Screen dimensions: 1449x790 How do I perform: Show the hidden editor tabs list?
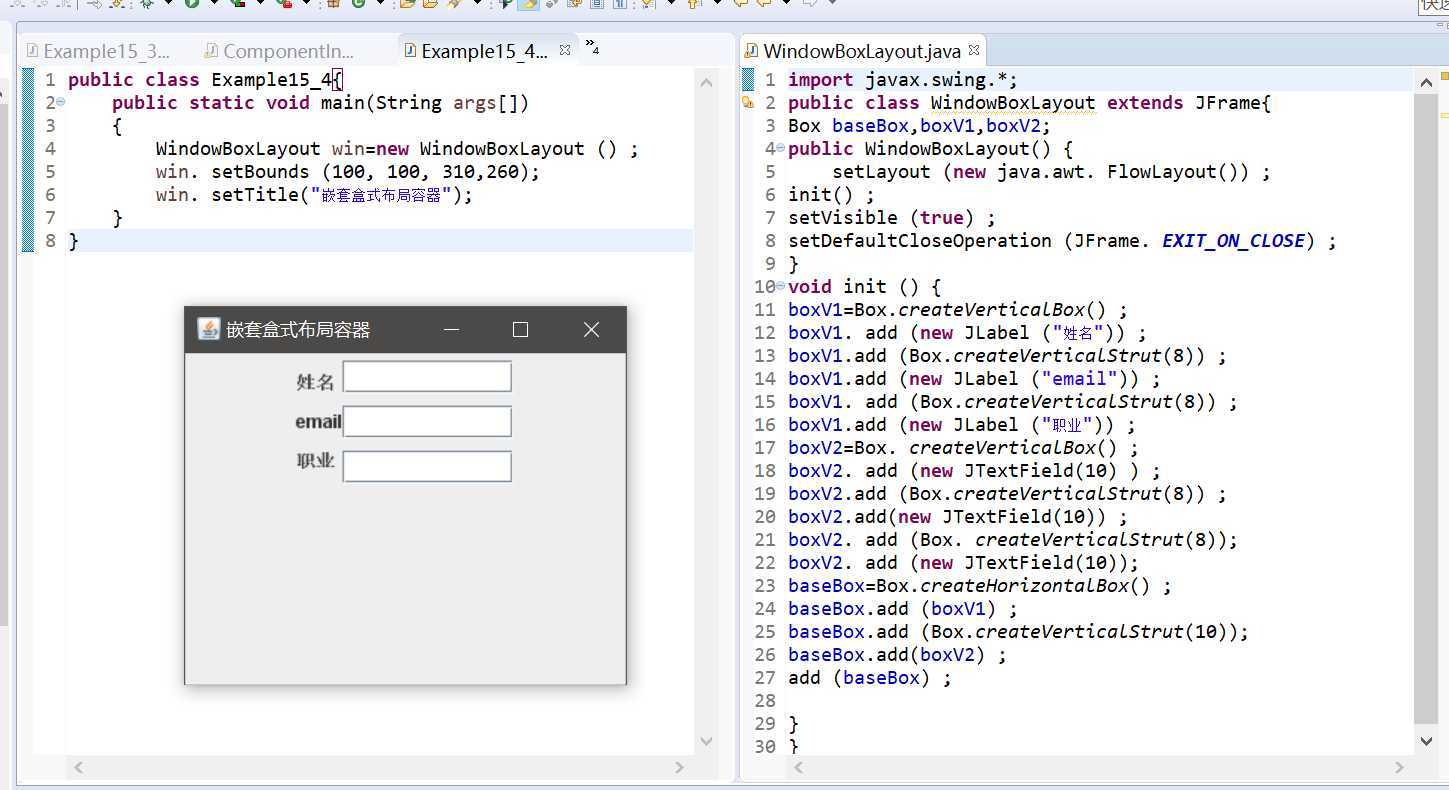592,47
